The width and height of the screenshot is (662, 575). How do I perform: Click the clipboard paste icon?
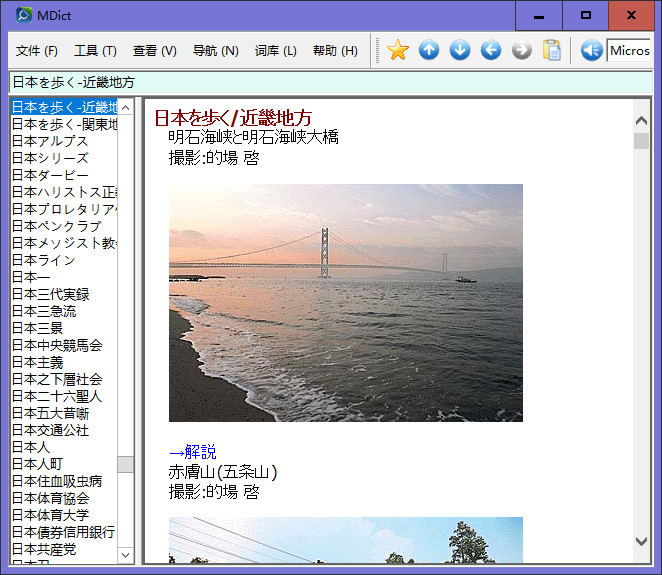(x=552, y=50)
